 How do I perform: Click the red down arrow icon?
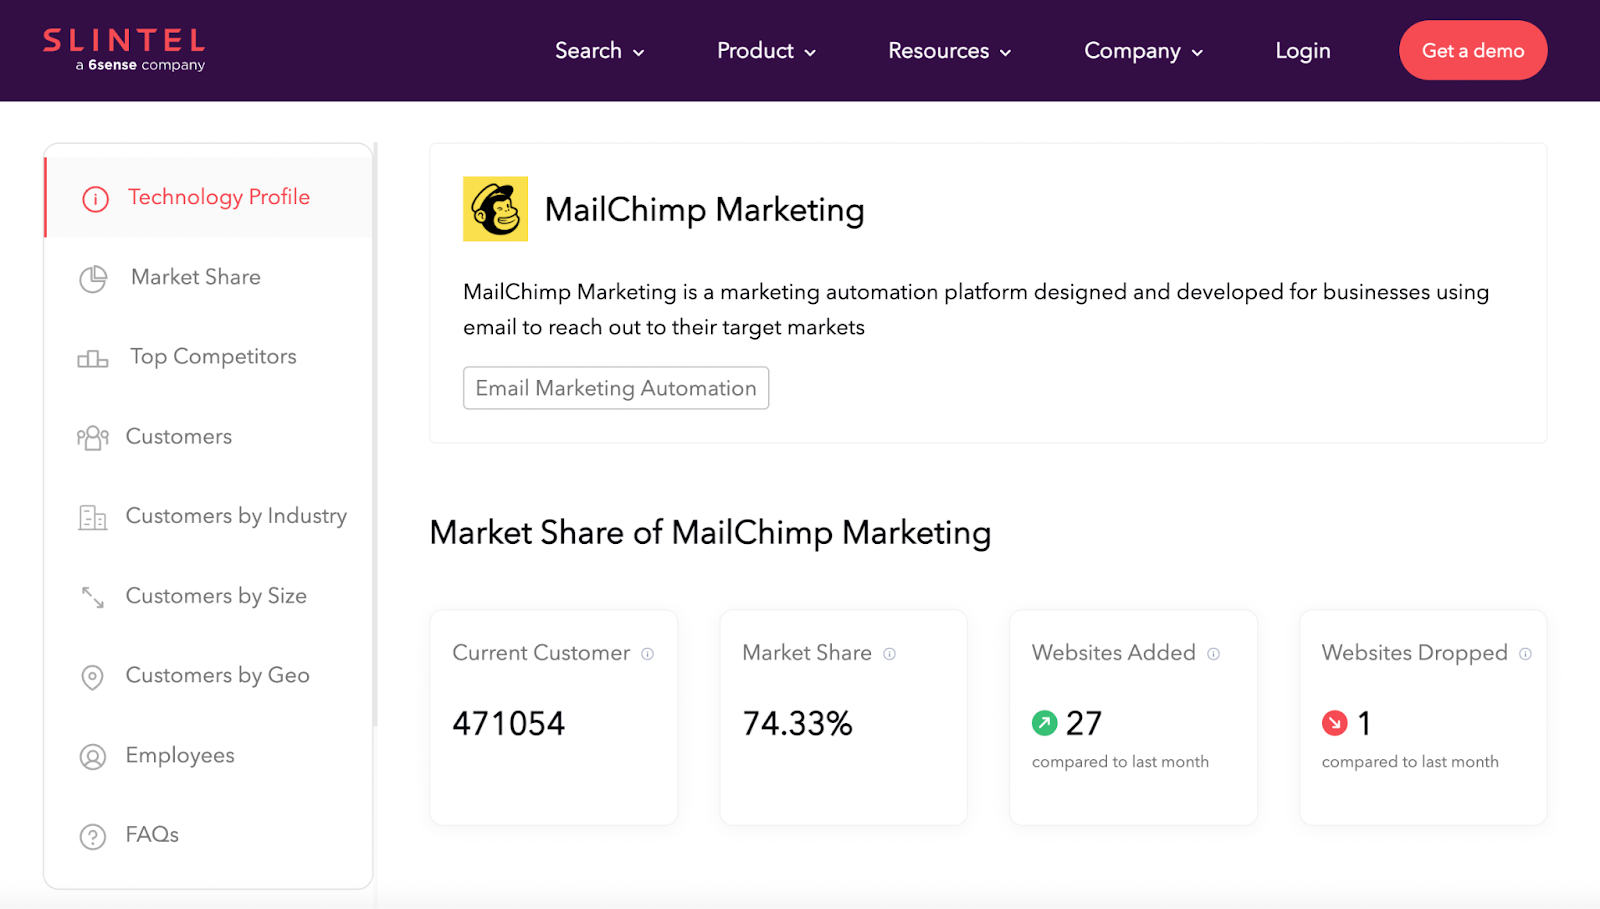pos(1335,722)
